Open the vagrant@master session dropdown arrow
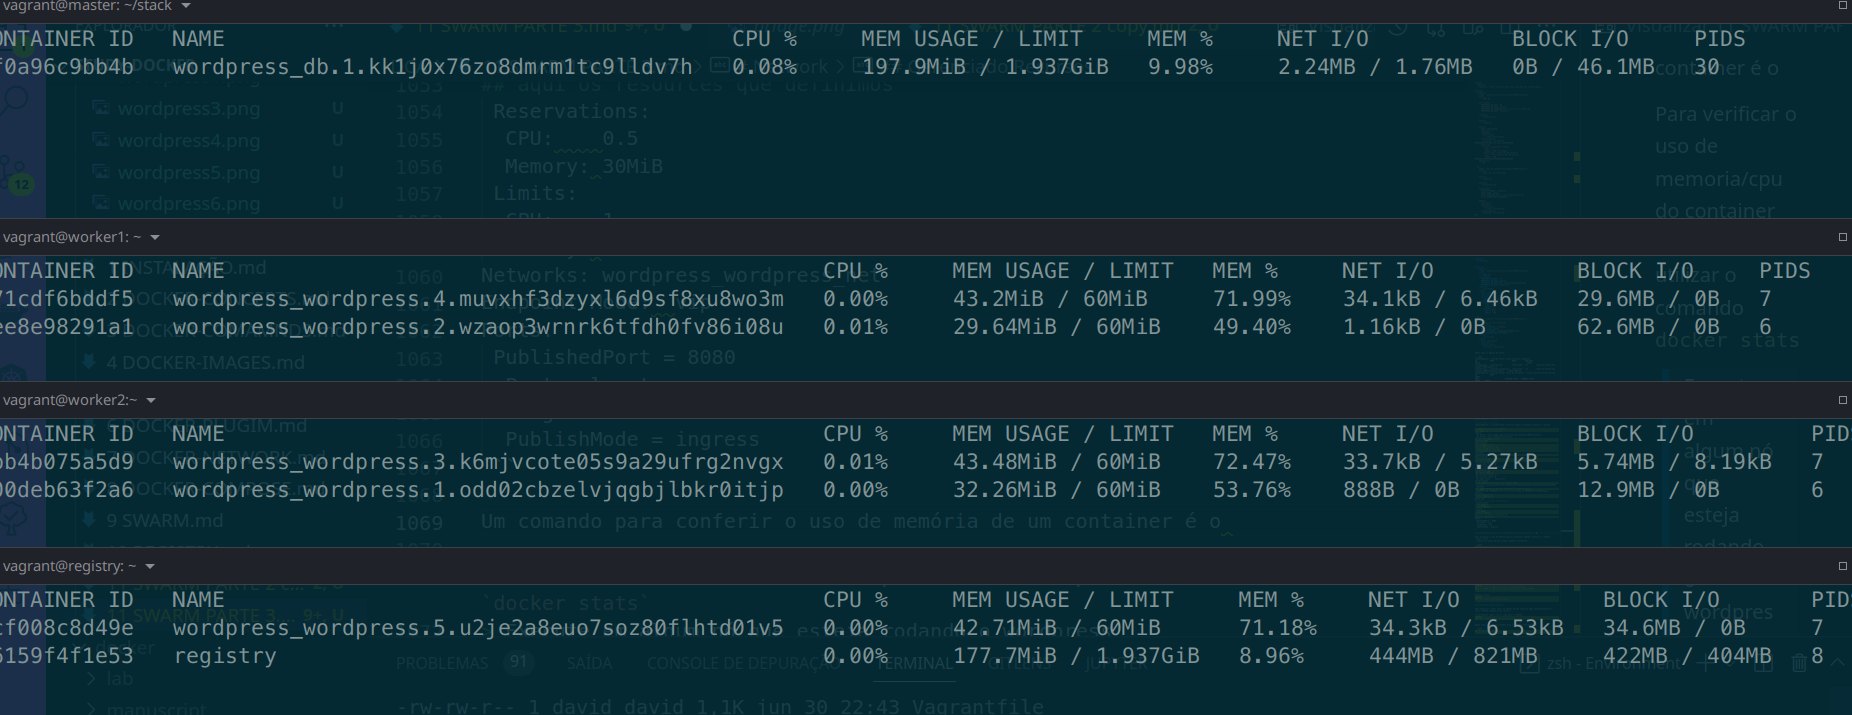Viewport: 1852px width, 715px height. (x=186, y=7)
